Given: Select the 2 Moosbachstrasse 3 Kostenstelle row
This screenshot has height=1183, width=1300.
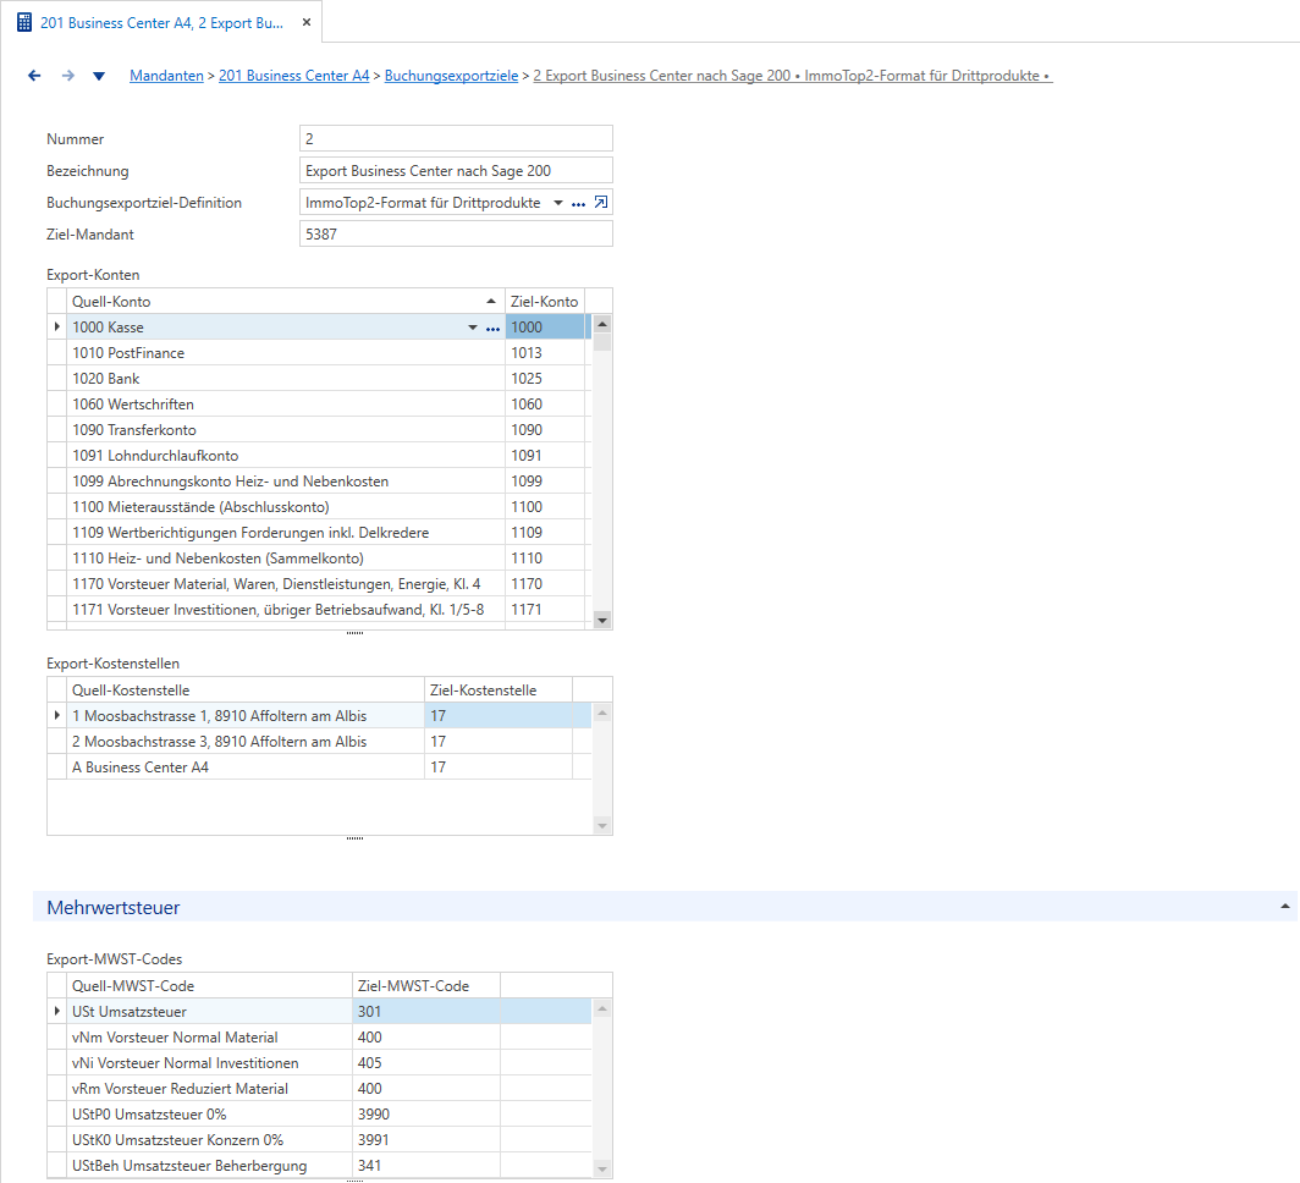Looking at the screenshot, I should (x=319, y=742).
